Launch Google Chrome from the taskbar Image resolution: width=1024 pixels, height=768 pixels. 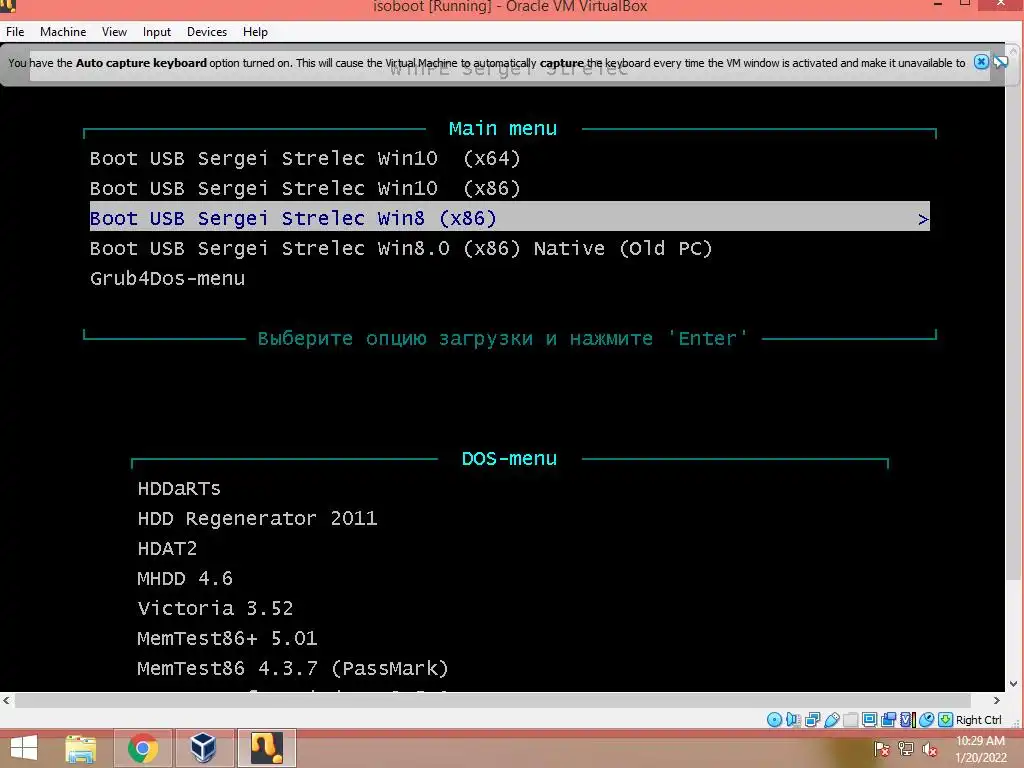pos(142,748)
